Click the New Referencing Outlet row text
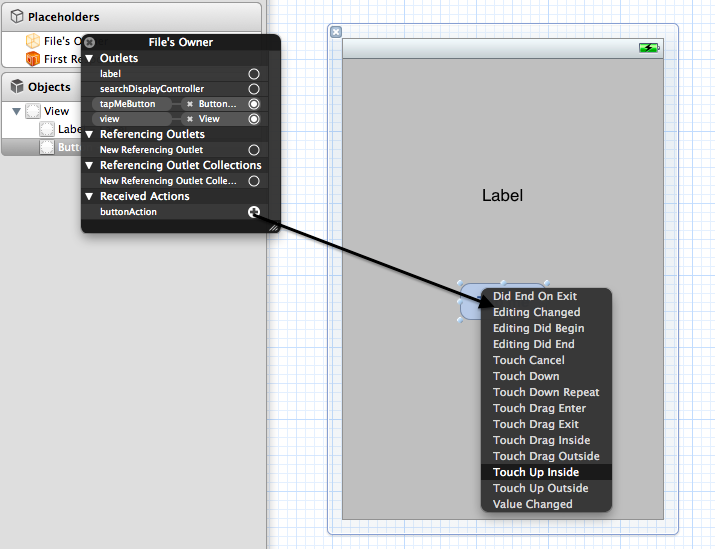 click(x=151, y=150)
